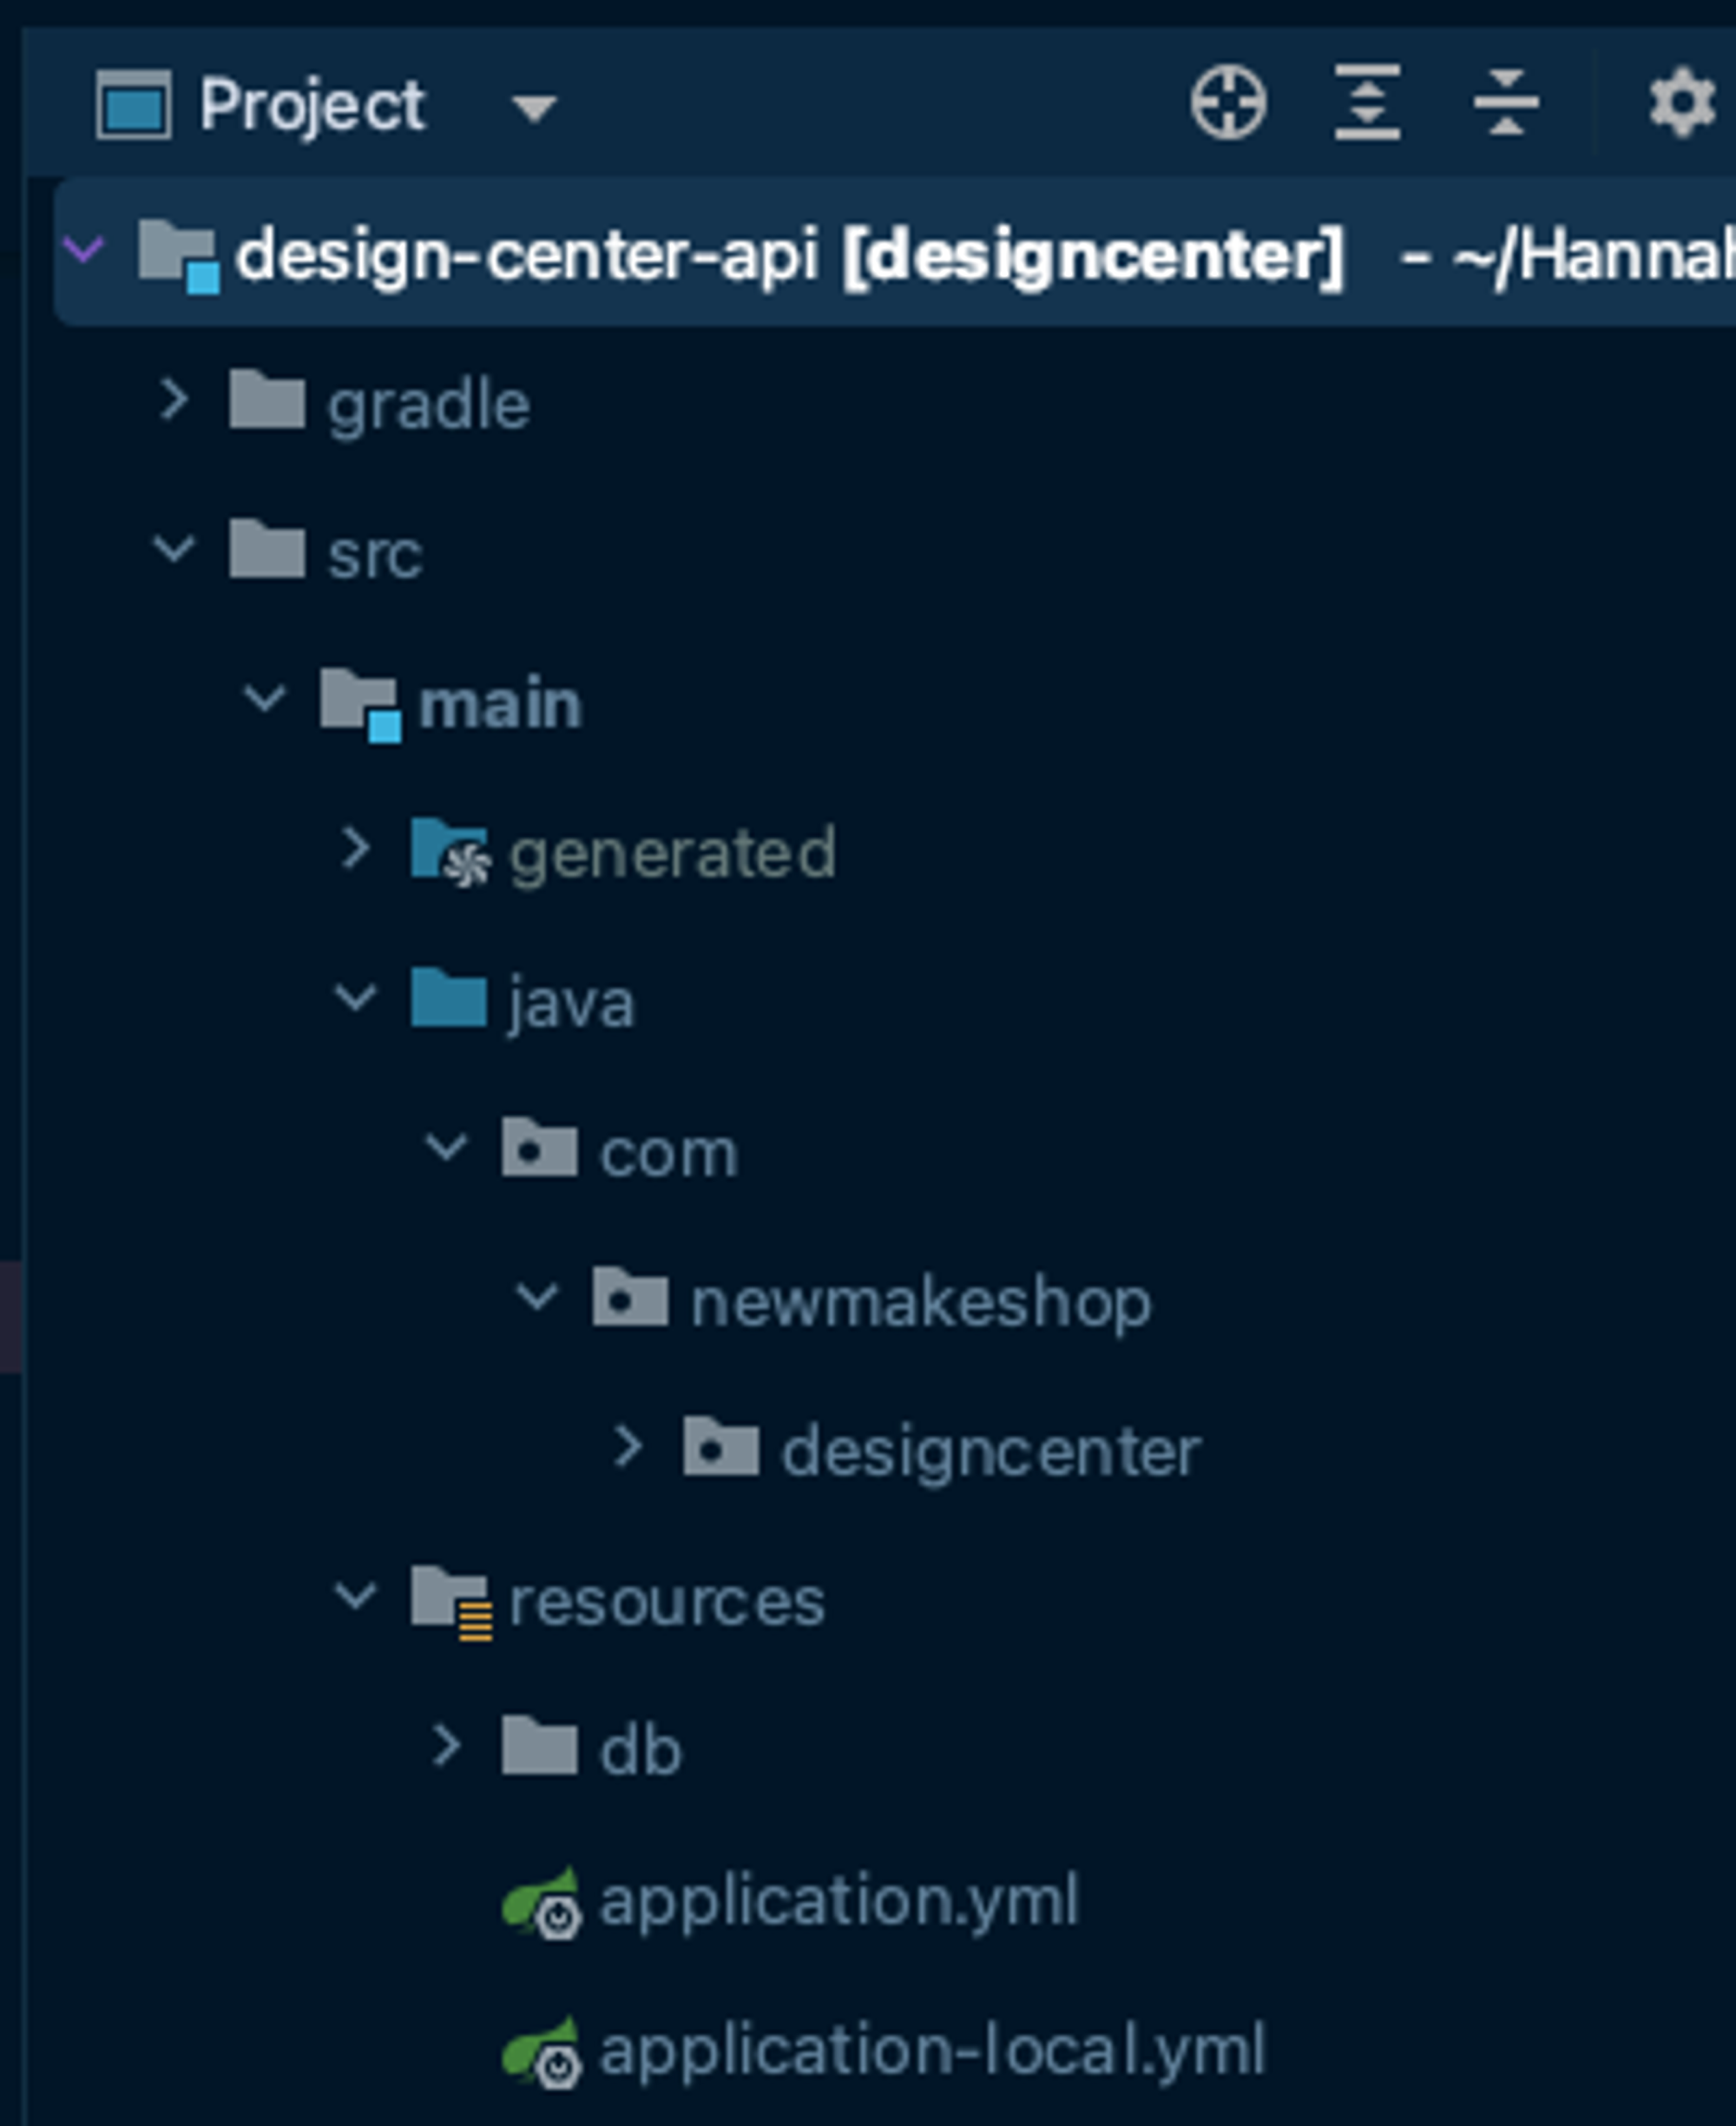
Task: Open the Project panel settings gear
Action: (x=1682, y=102)
